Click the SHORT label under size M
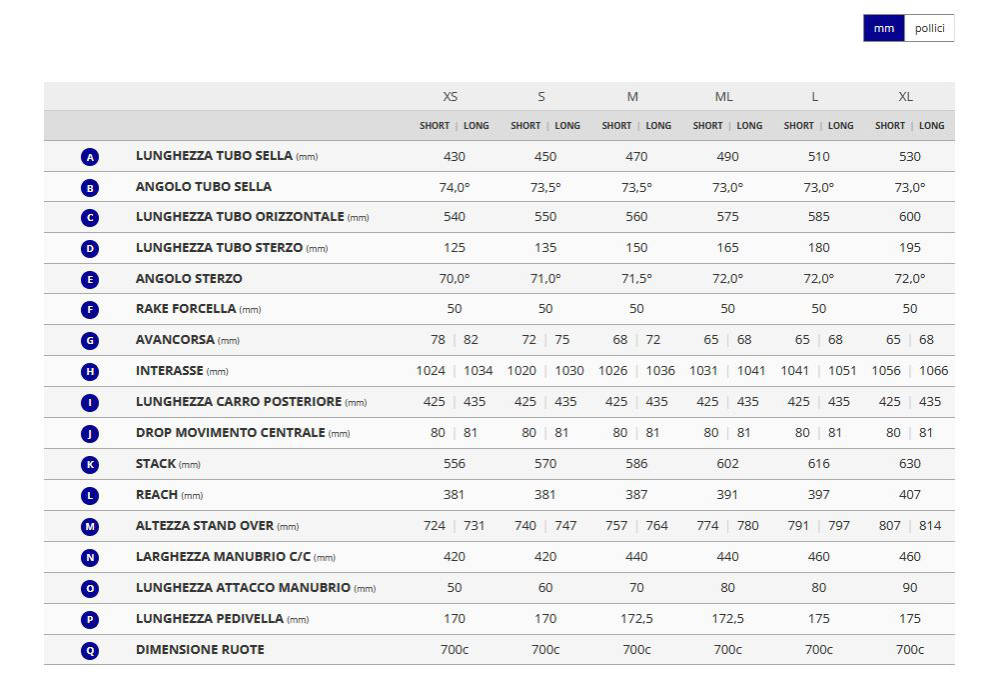The height and width of the screenshot is (692, 987). tap(616, 125)
